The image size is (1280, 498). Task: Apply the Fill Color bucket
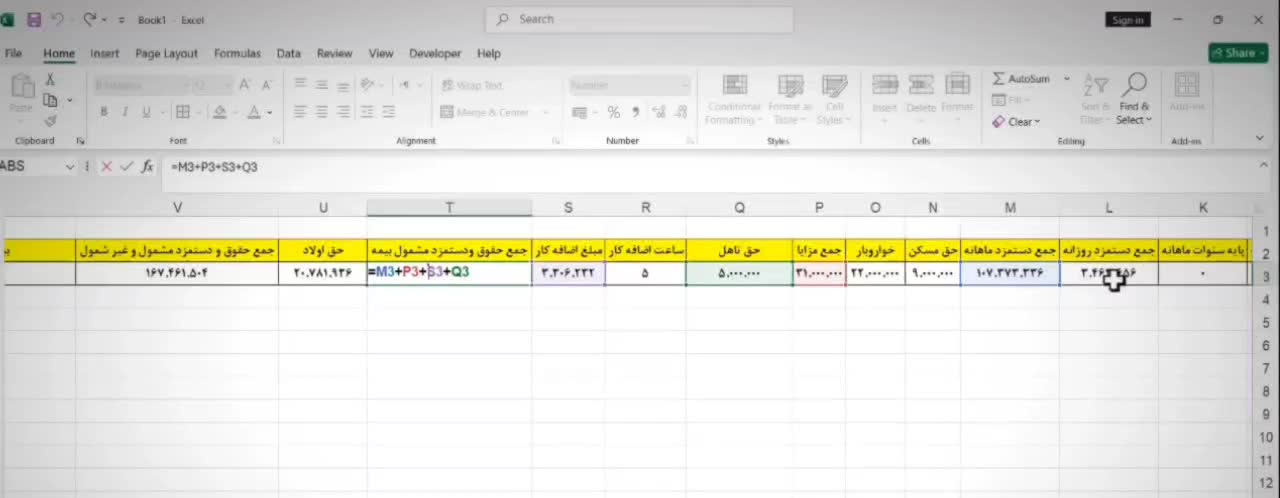pyautogui.click(x=219, y=112)
